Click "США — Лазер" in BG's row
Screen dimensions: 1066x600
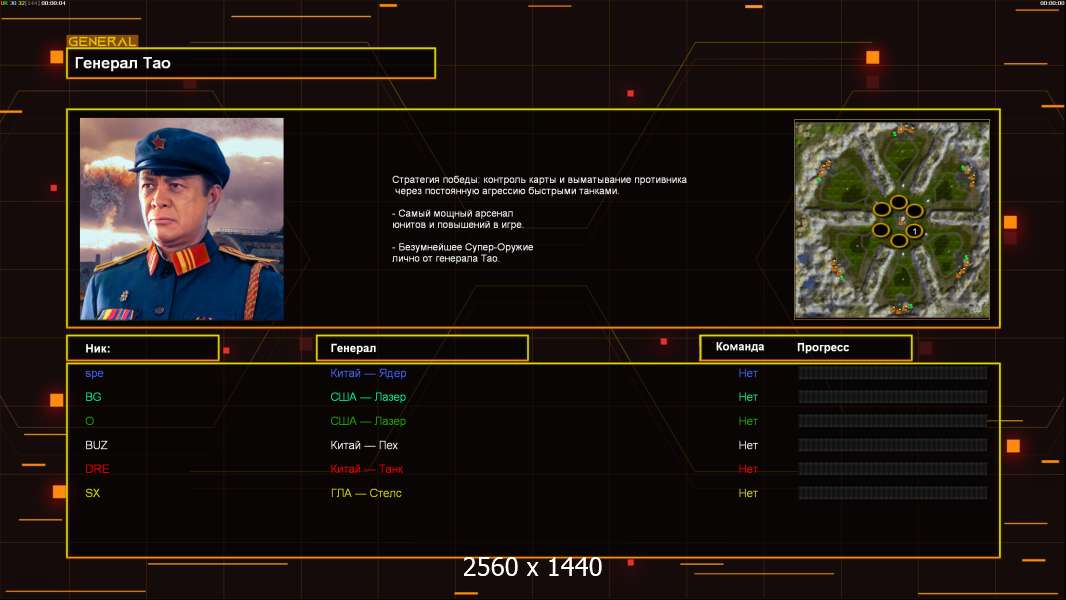(368, 397)
